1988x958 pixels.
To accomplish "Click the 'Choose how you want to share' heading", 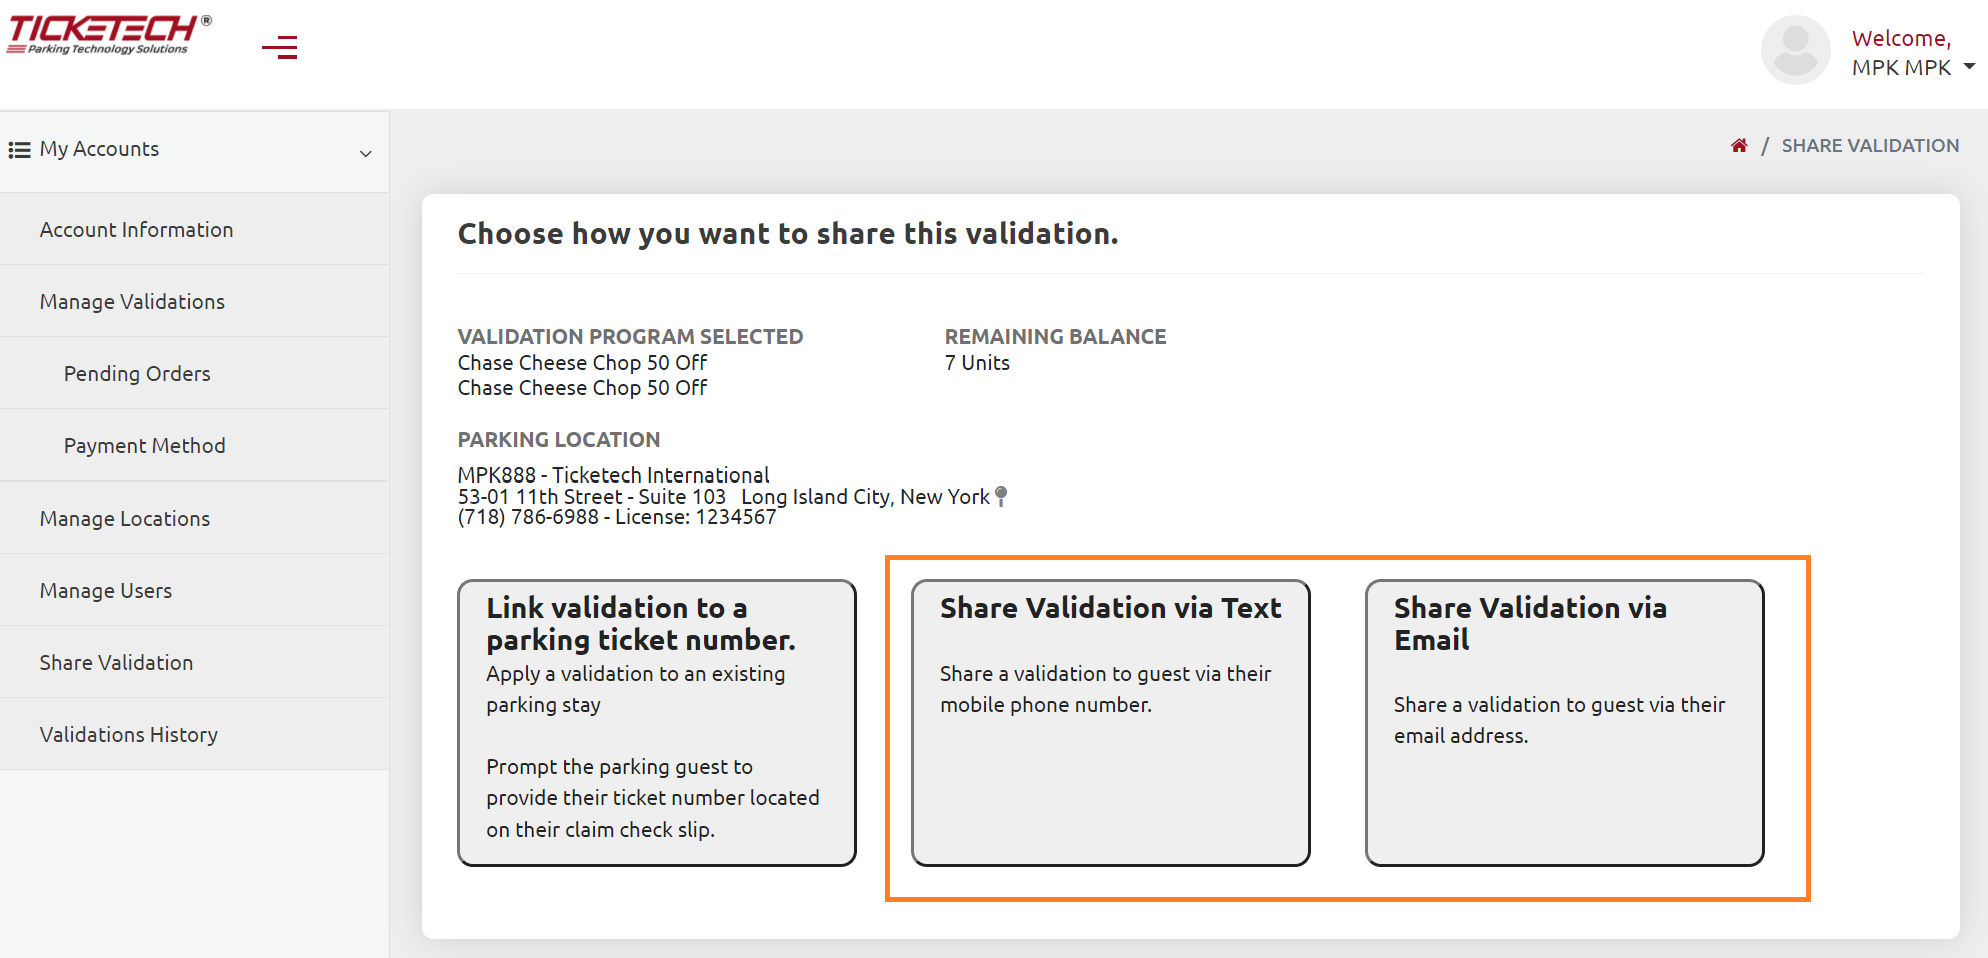I will (x=788, y=234).
